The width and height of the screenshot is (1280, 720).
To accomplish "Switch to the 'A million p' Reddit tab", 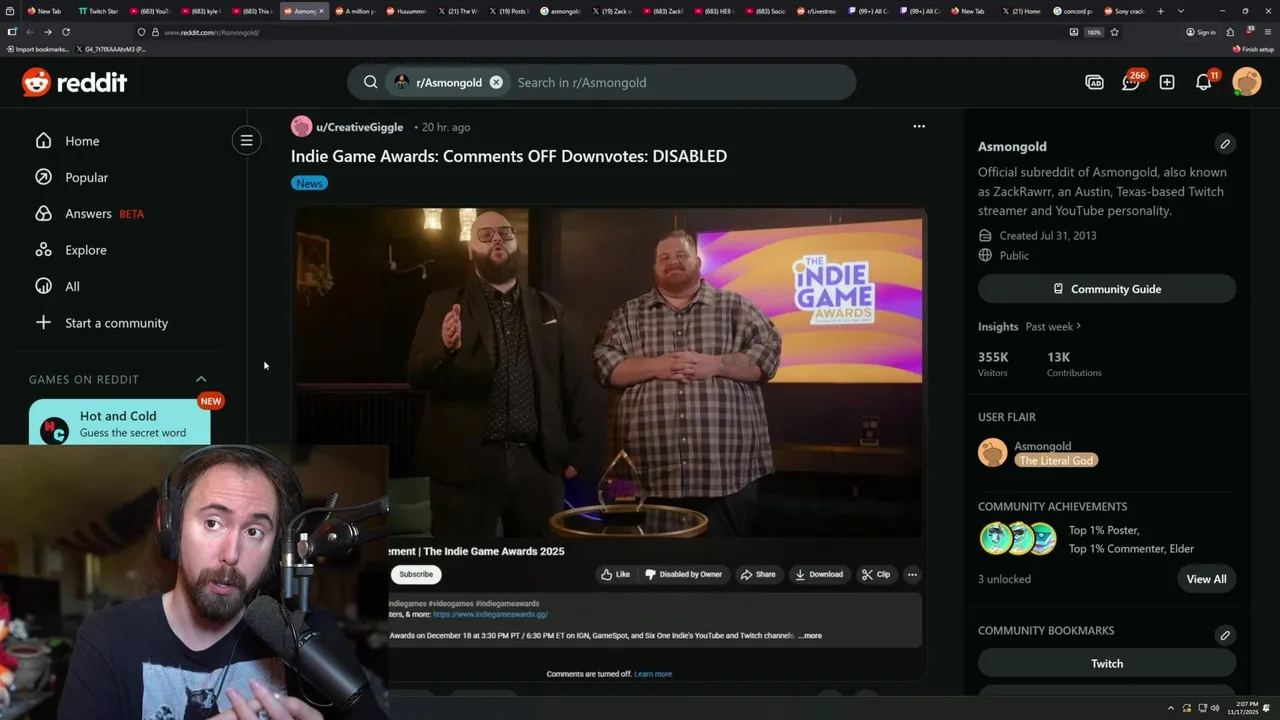I will pyautogui.click(x=355, y=11).
